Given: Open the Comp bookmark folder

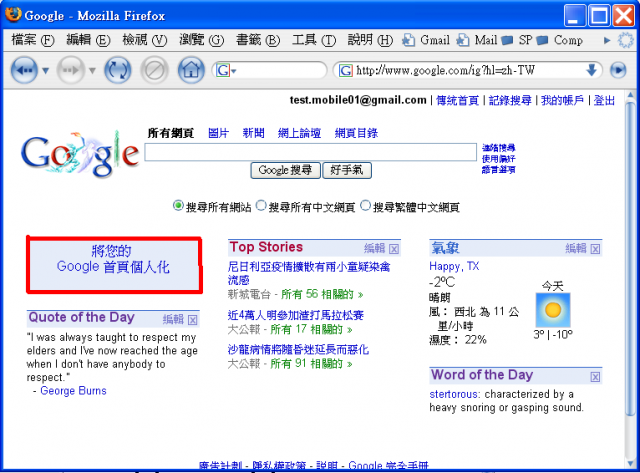Looking at the screenshot, I should pos(559,40).
